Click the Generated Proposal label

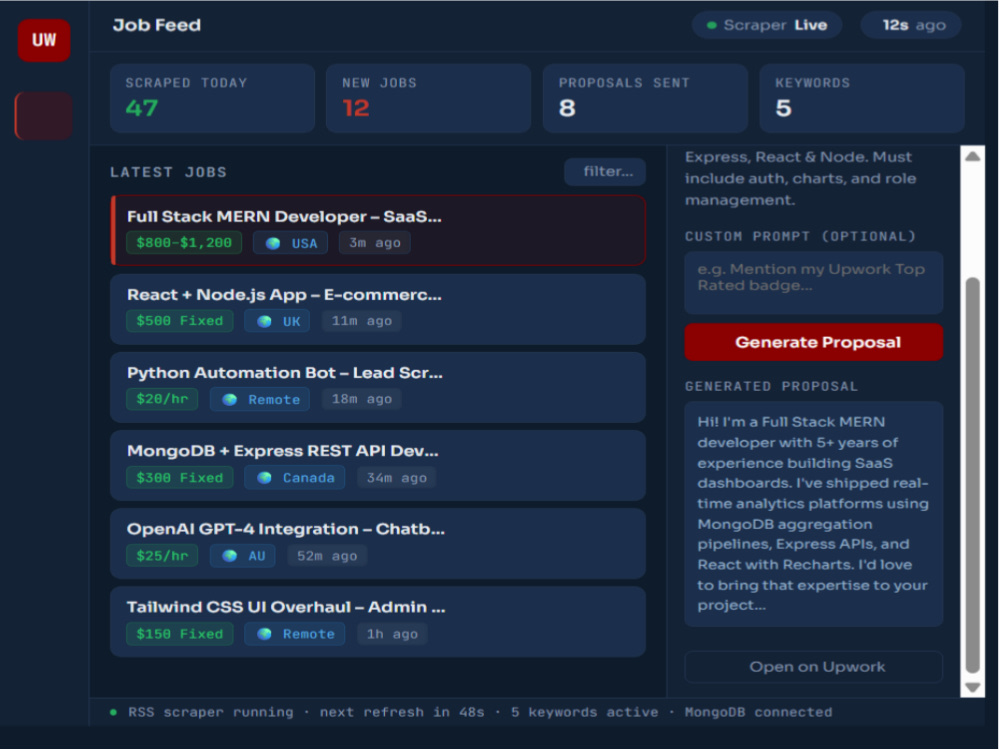(x=772, y=386)
